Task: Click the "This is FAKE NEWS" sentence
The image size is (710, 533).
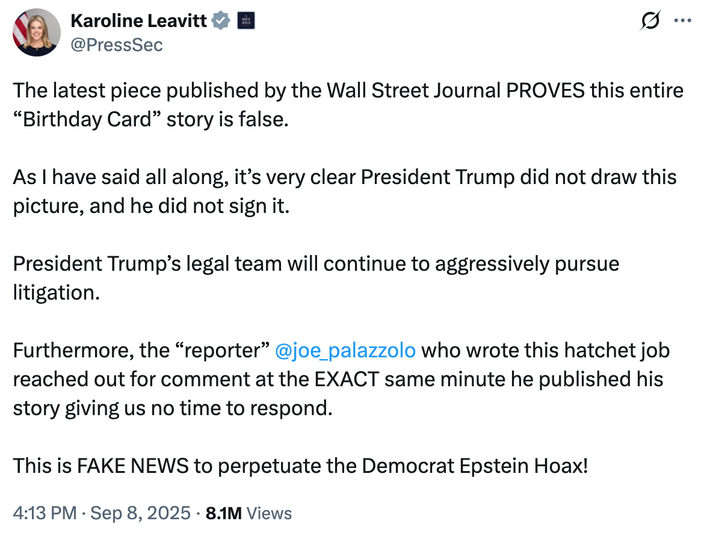Action: click(301, 466)
